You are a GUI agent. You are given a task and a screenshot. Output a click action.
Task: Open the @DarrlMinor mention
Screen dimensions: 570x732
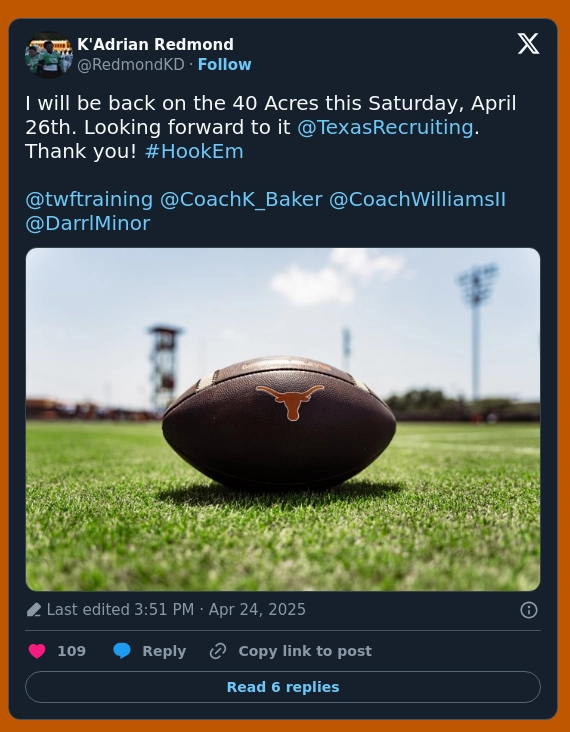[x=88, y=223]
